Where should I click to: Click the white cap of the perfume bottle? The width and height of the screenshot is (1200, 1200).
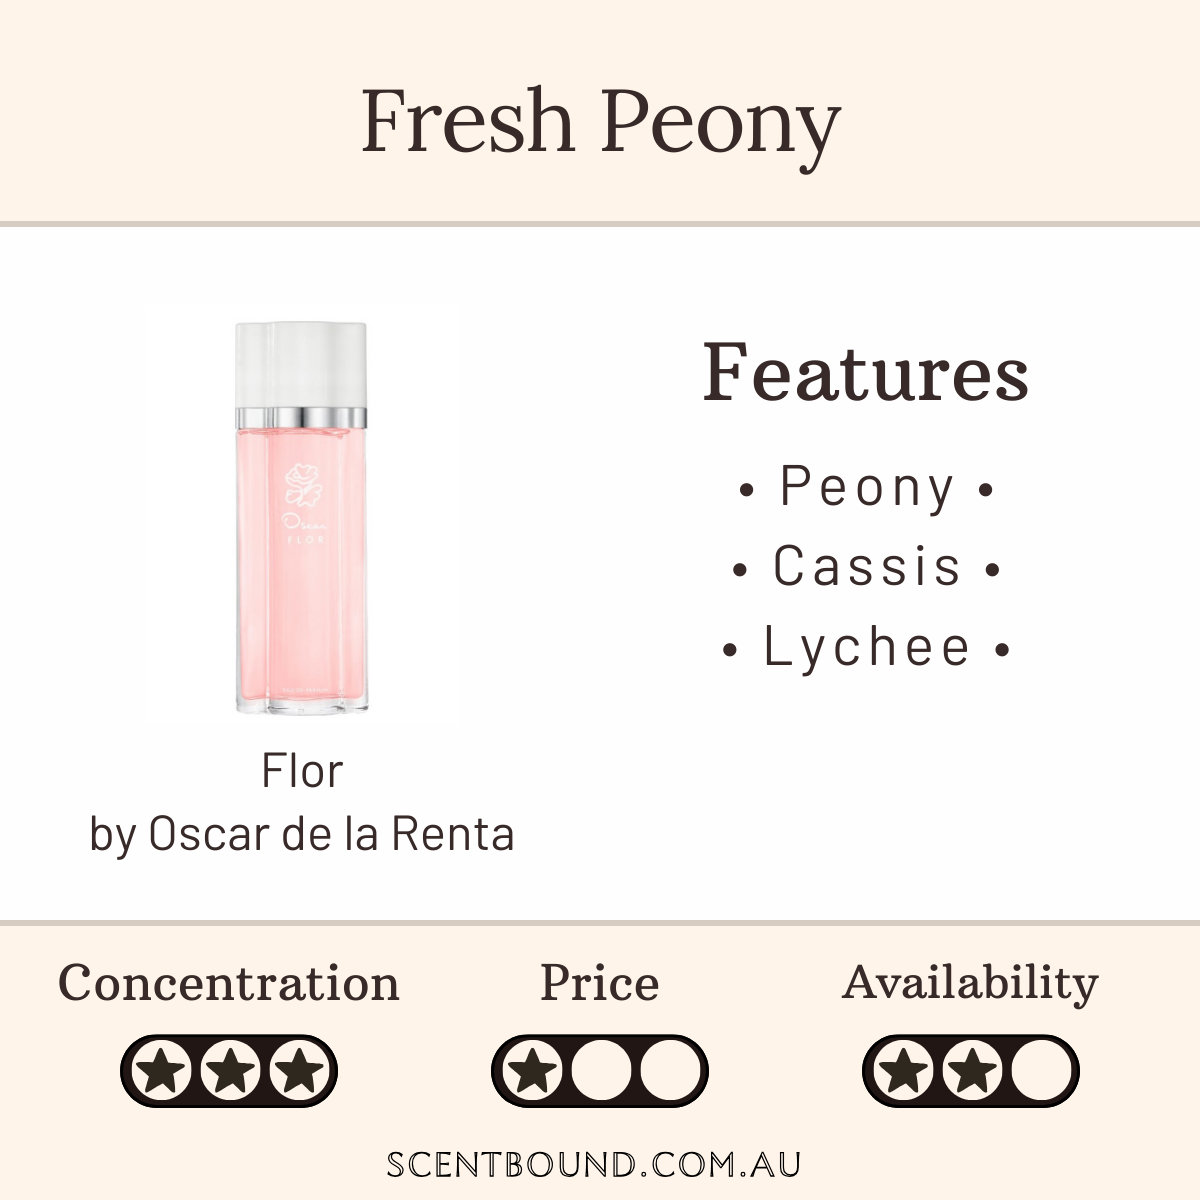(301, 365)
